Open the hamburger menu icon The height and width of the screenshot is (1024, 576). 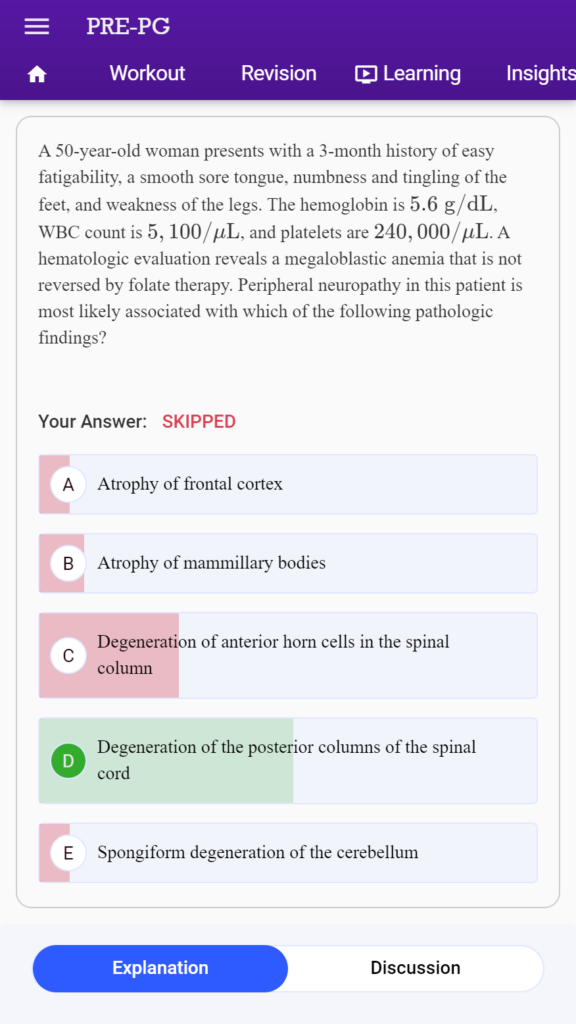click(37, 26)
